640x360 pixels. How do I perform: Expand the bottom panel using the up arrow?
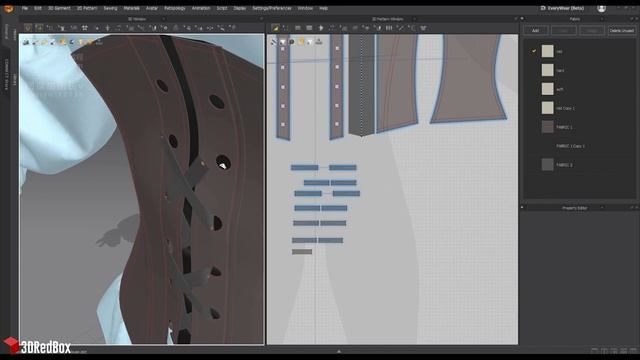(339, 351)
